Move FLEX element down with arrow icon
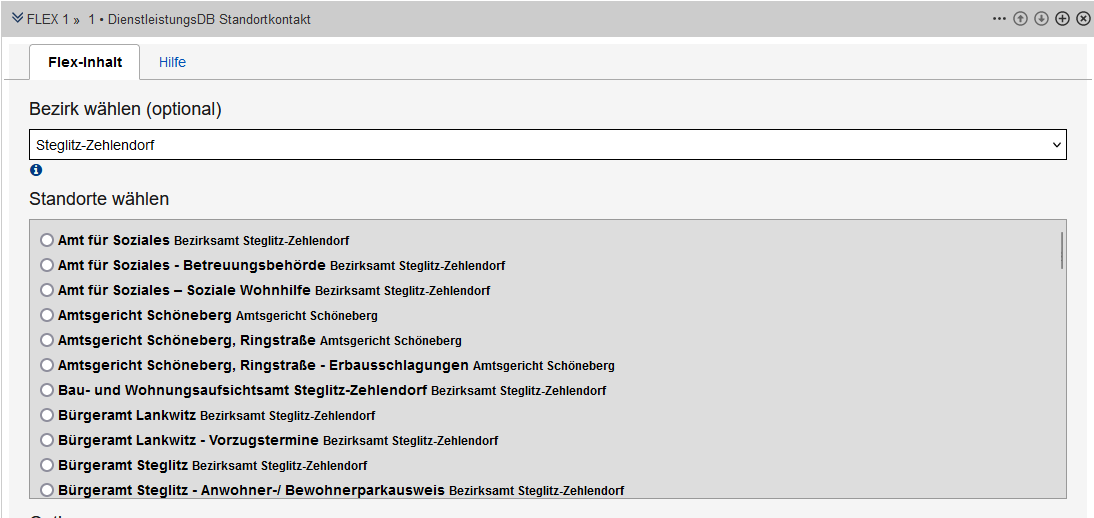Image resolution: width=1094 pixels, height=518 pixels. [1041, 19]
